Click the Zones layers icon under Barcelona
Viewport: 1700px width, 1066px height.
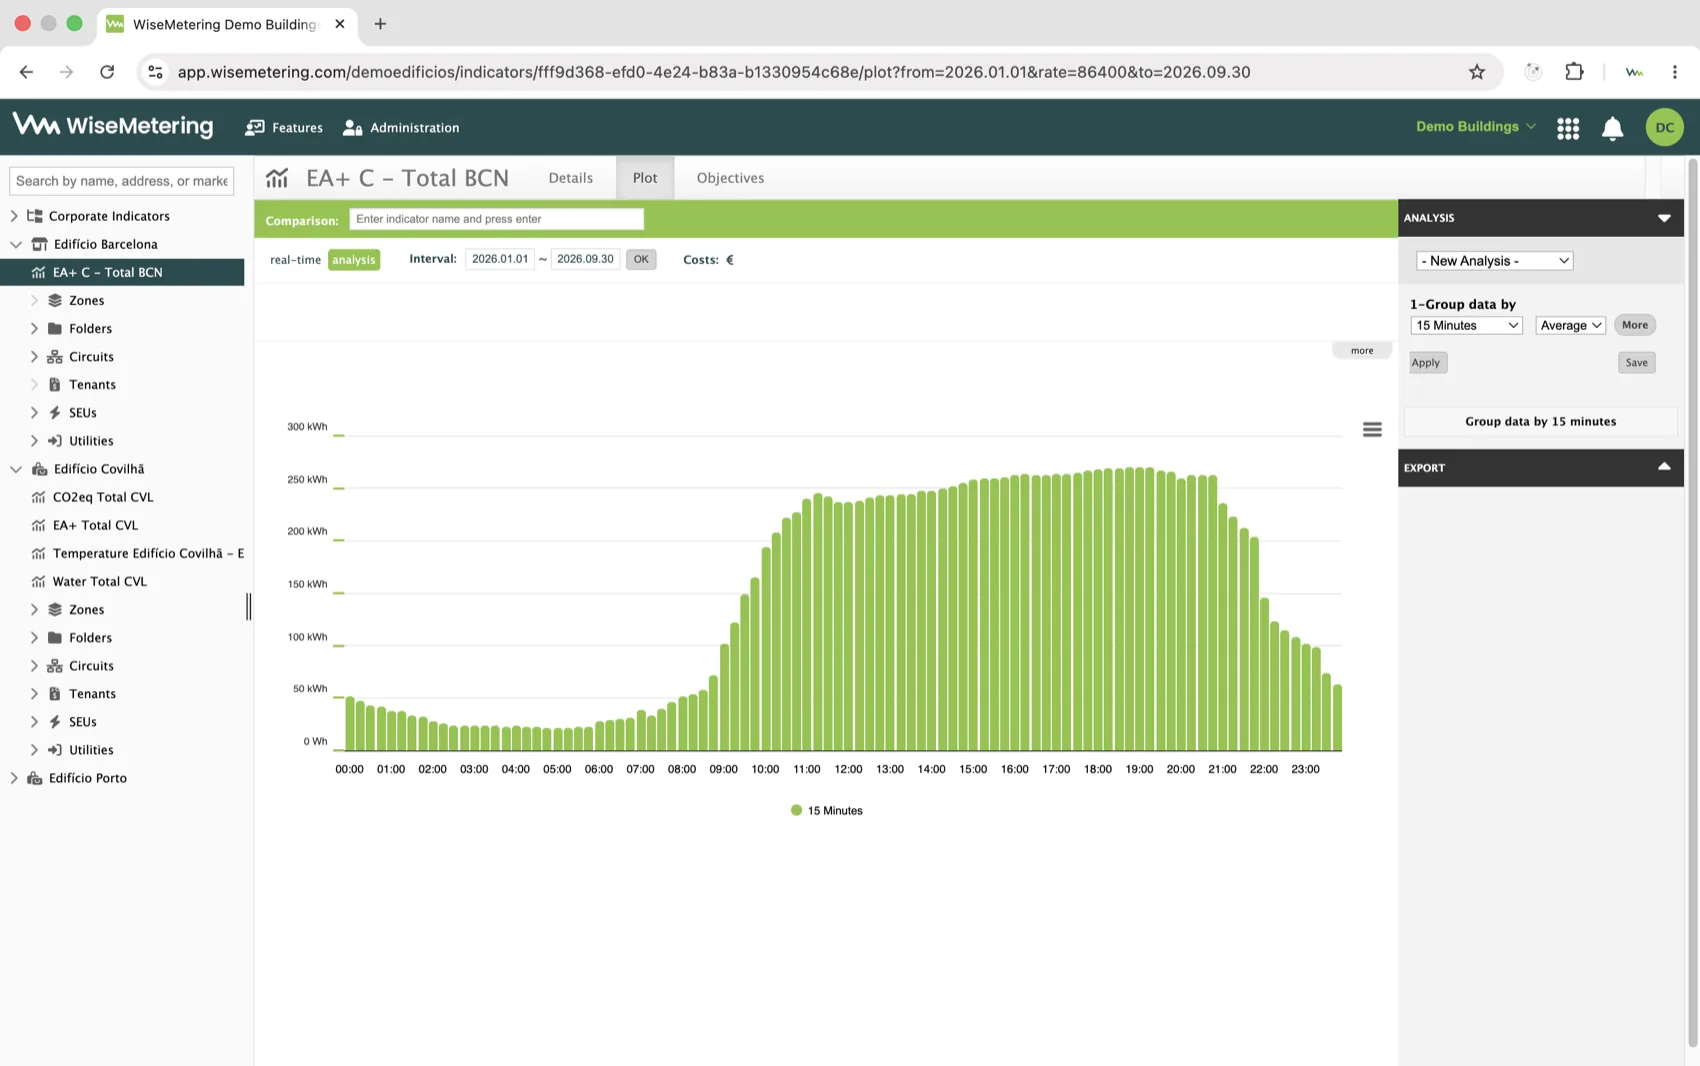tap(55, 300)
